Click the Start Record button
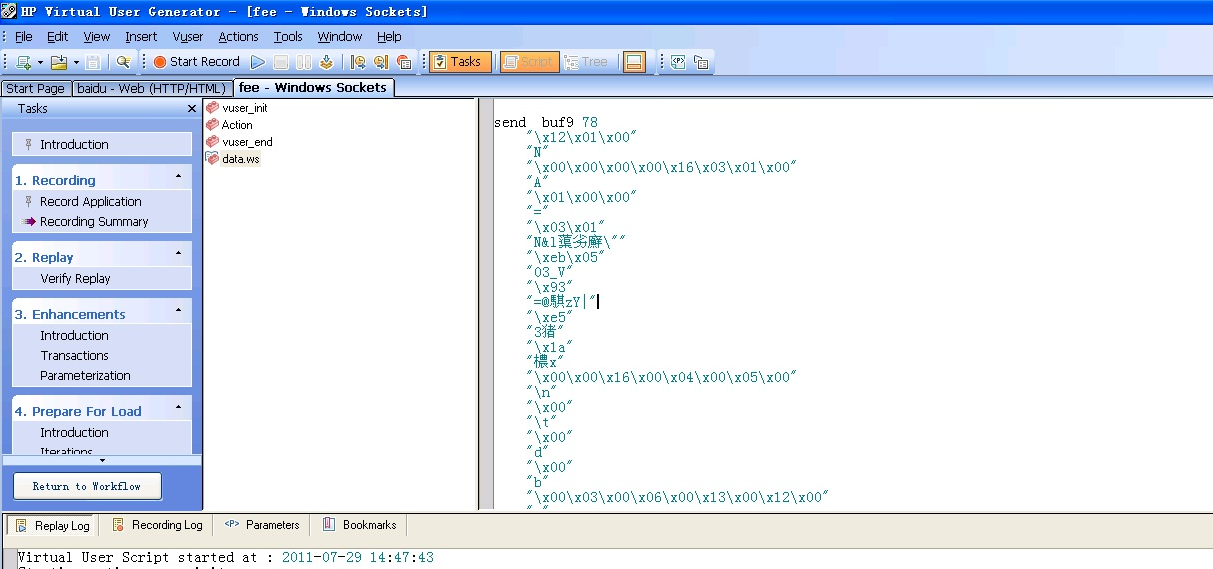This screenshot has height=569, width=1213. [196, 62]
